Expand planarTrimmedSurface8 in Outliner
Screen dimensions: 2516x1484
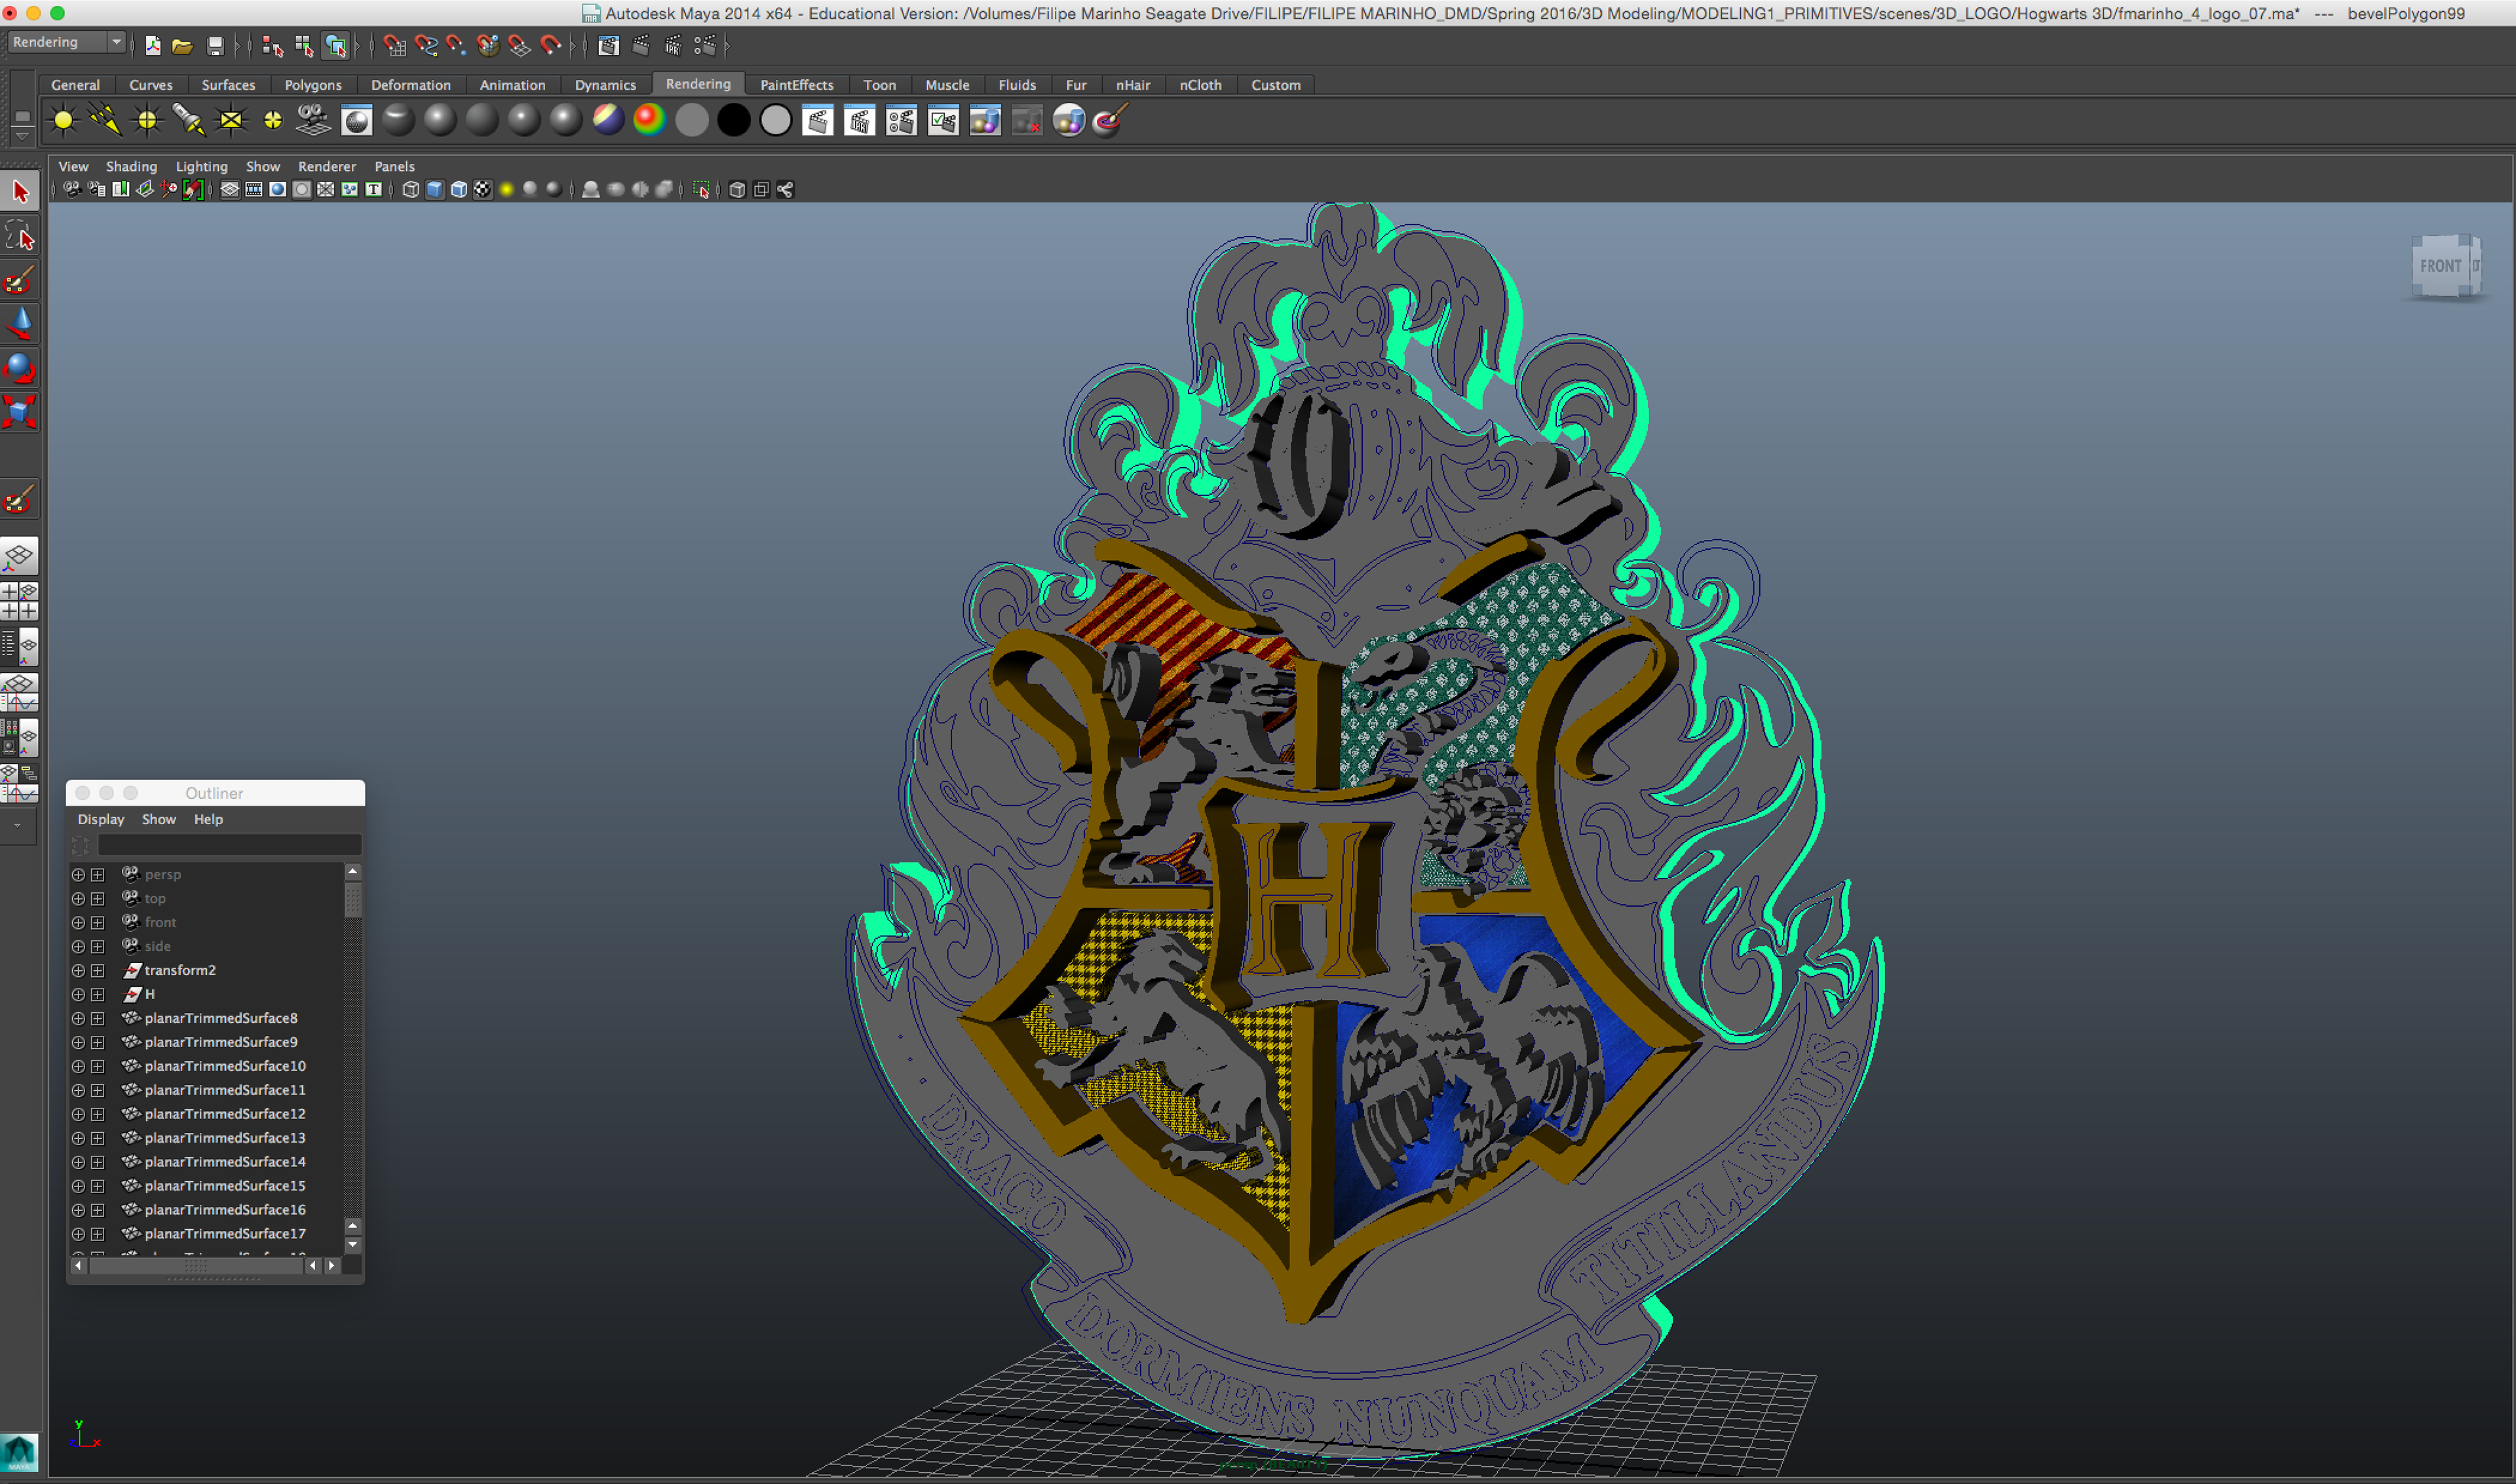[97, 1018]
